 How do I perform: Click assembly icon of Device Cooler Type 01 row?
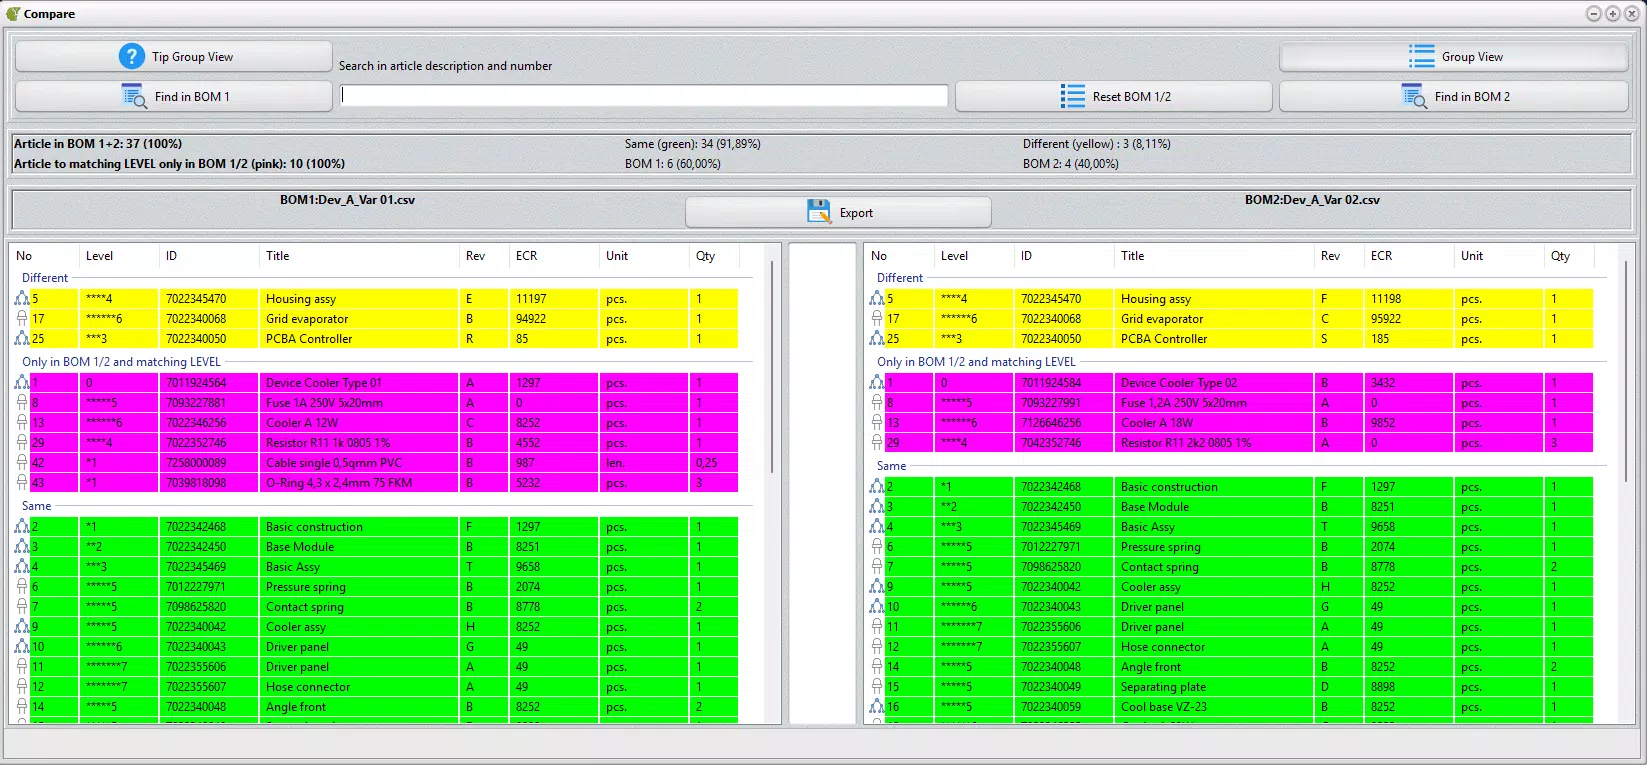[x=22, y=382]
